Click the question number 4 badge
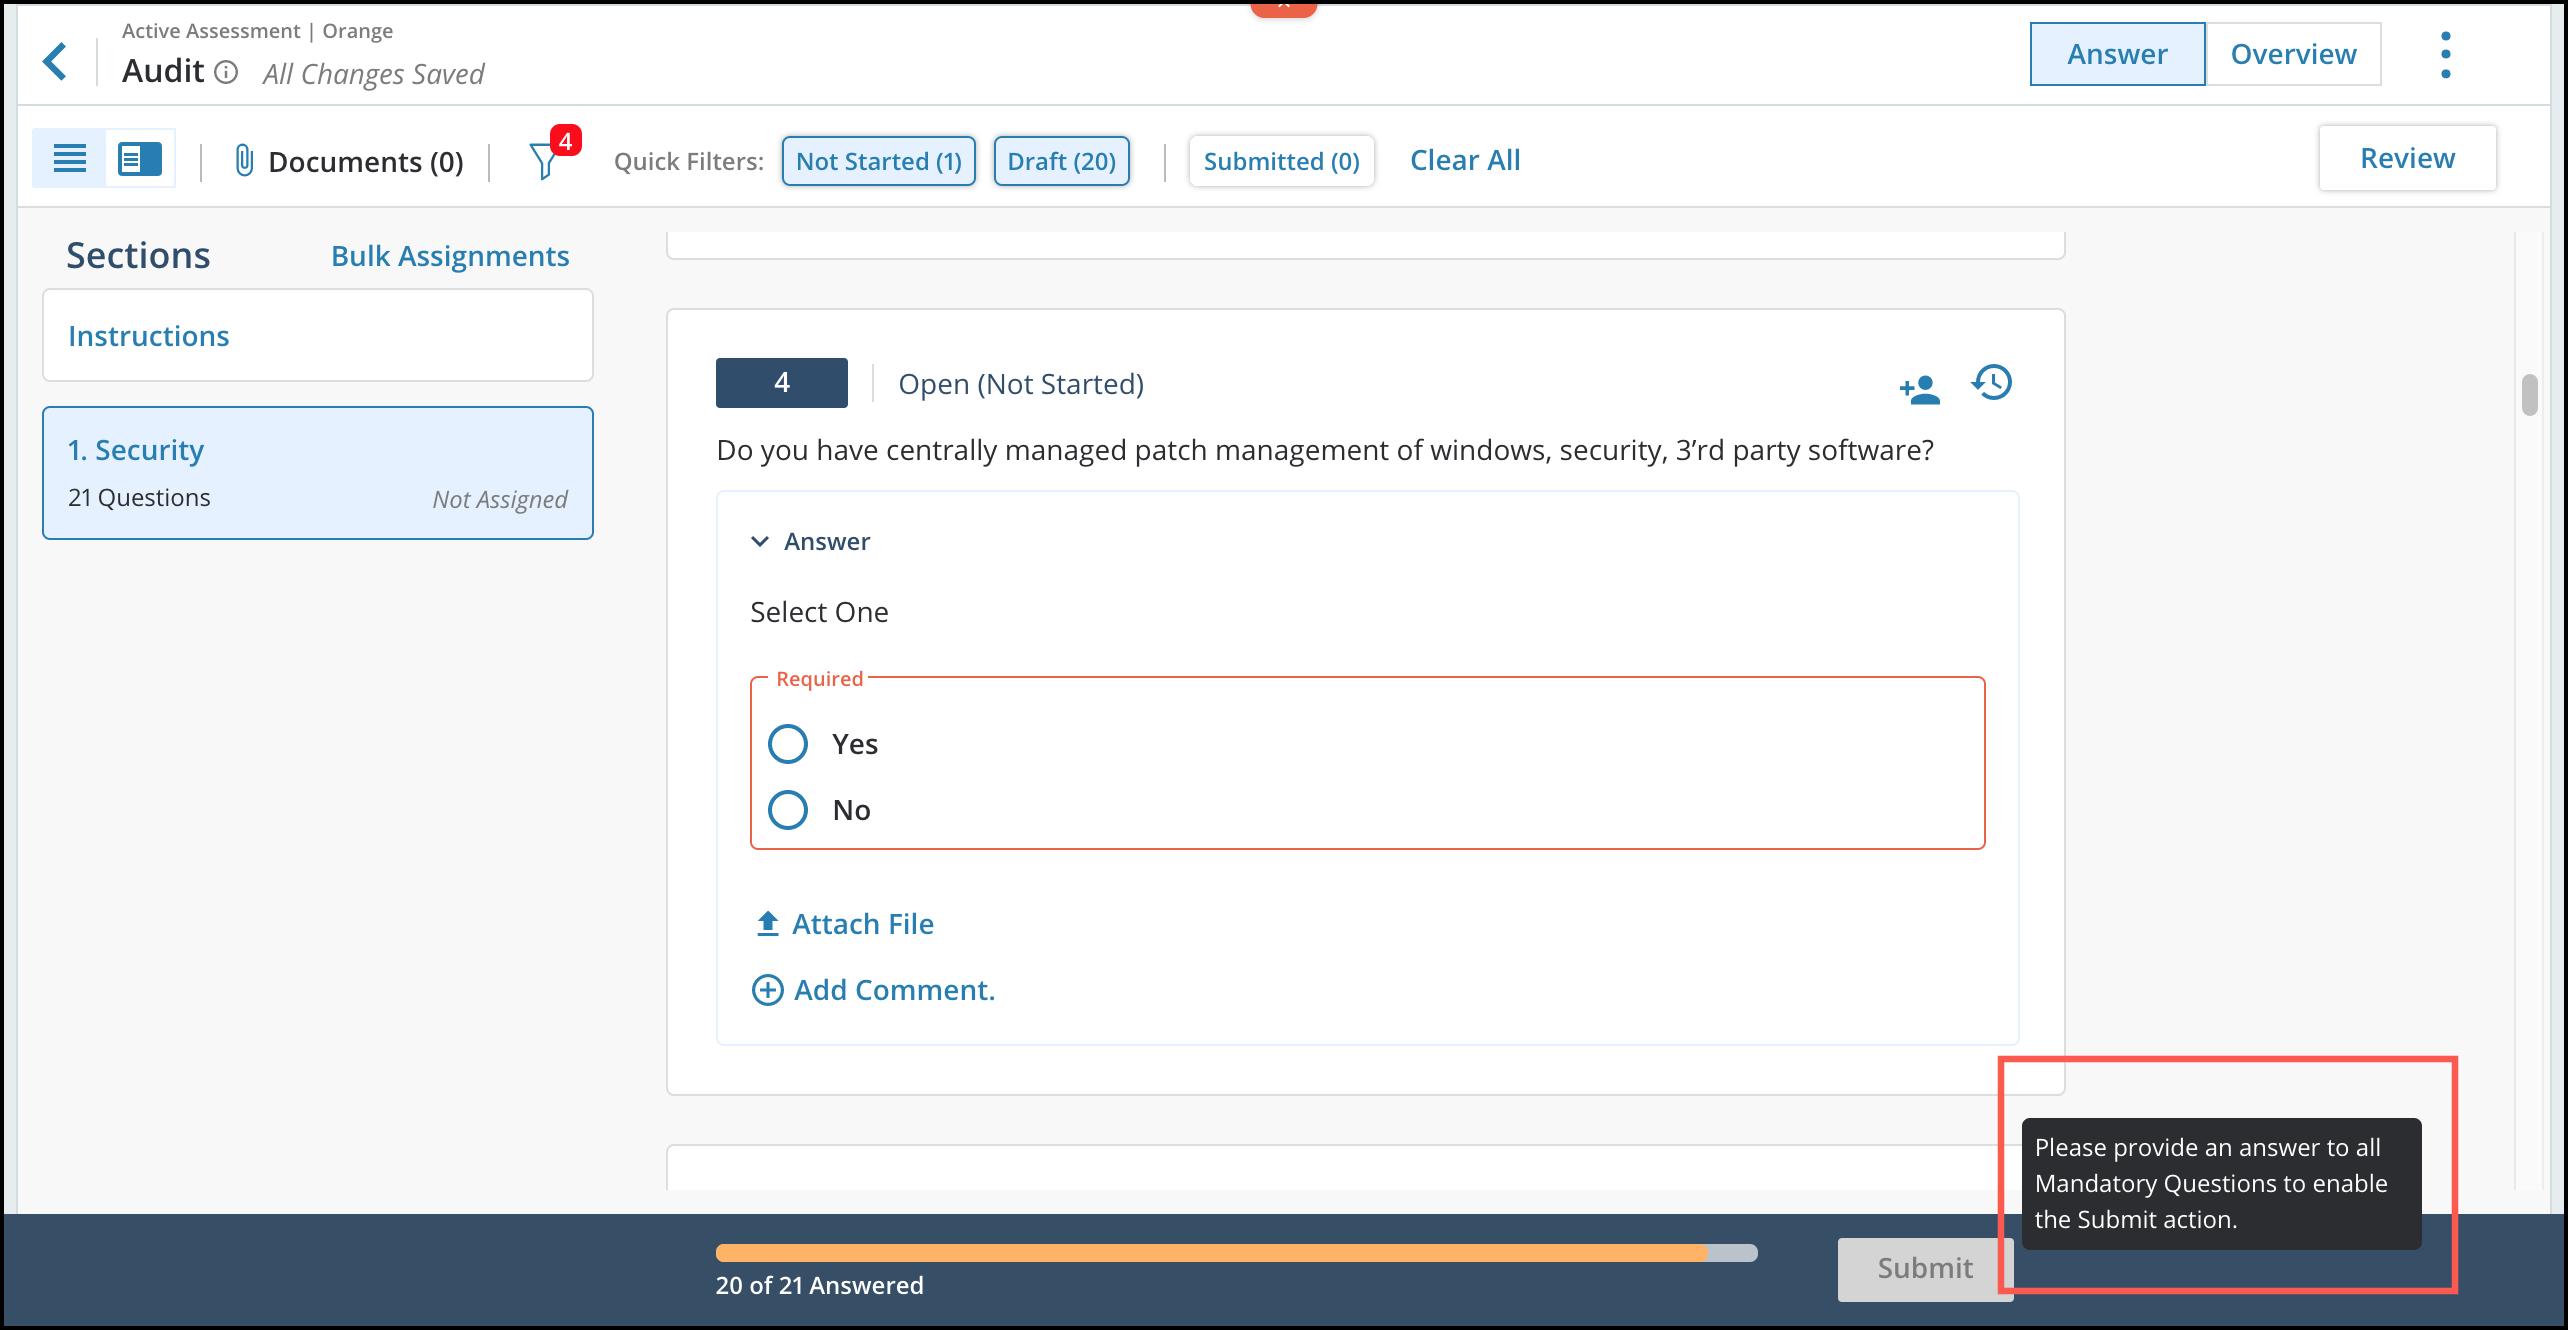Image resolution: width=2568 pixels, height=1330 pixels. tap(781, 382)
